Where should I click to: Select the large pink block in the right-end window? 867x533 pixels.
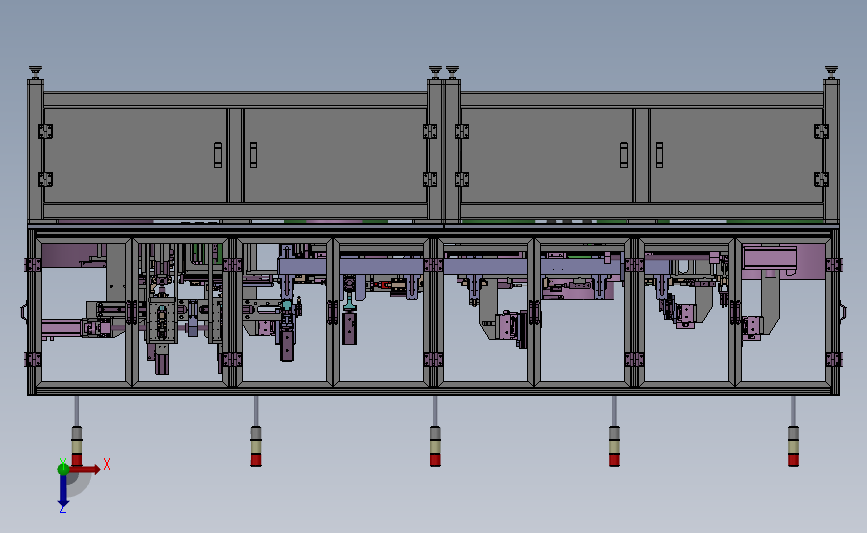(769, 258)
